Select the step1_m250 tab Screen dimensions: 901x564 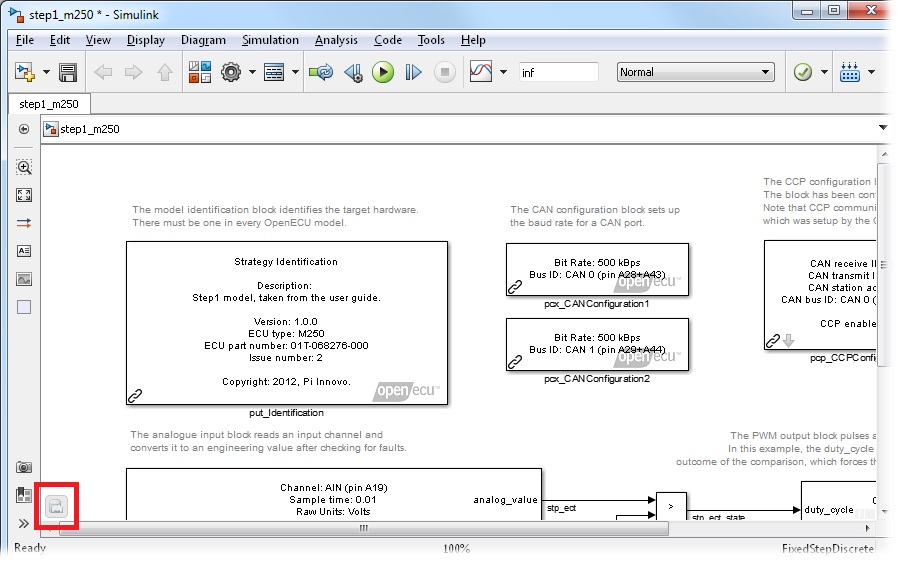(49, 104)
